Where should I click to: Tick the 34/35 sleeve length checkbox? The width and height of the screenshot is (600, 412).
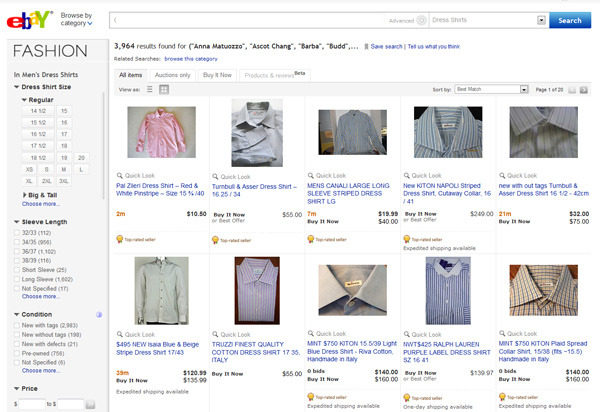[17, 242]
